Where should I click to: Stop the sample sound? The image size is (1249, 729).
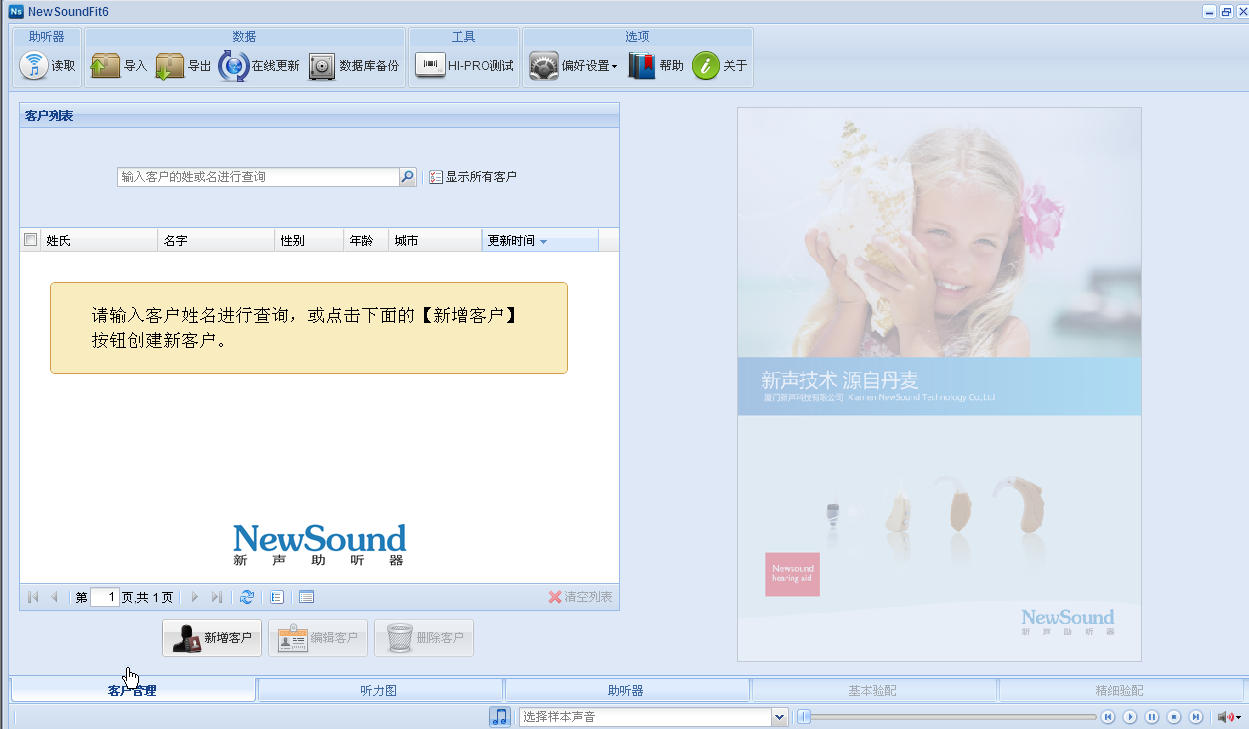pos(1174,717)
